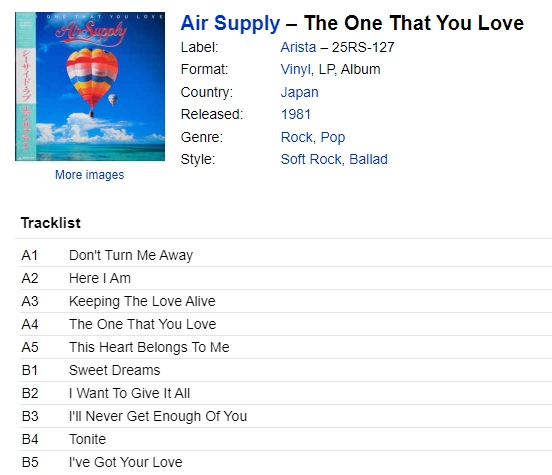The height and width of the screenshot is (475, 552).
Task: Open the Arista label link
Action: click(298, 47)
